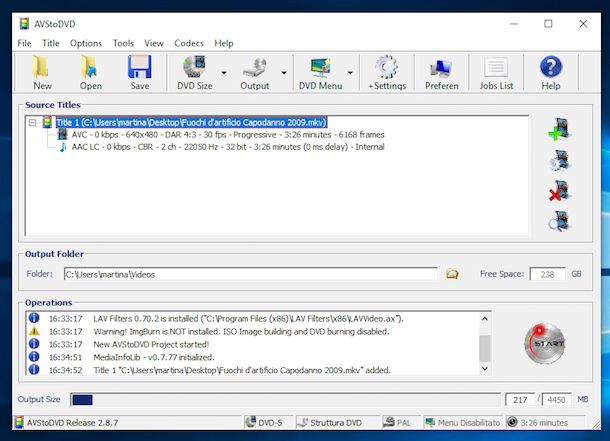This screenshot has width=610, height=441.
Task: Click the AVC video stream film icon
Action: tap(62, 135)
